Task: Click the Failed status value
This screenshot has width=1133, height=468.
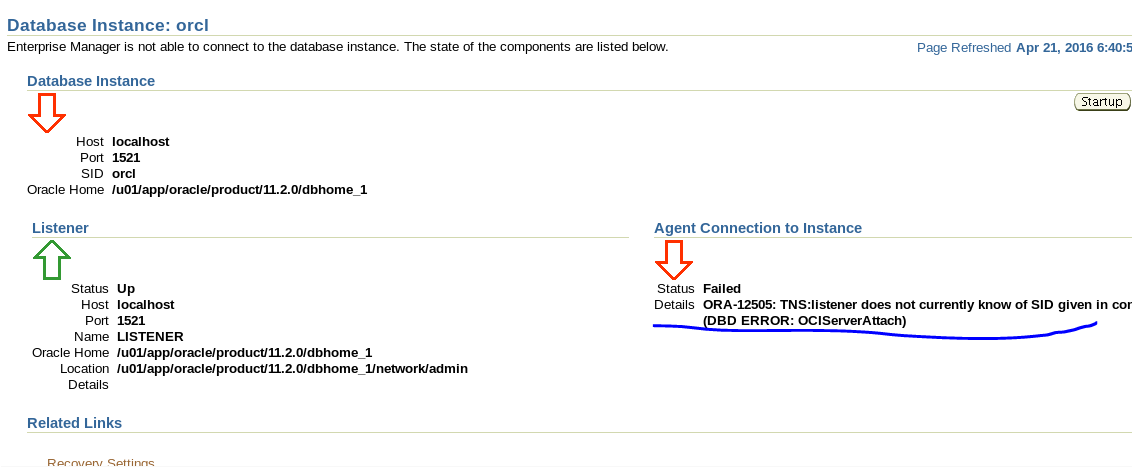Action: (722, 289)
